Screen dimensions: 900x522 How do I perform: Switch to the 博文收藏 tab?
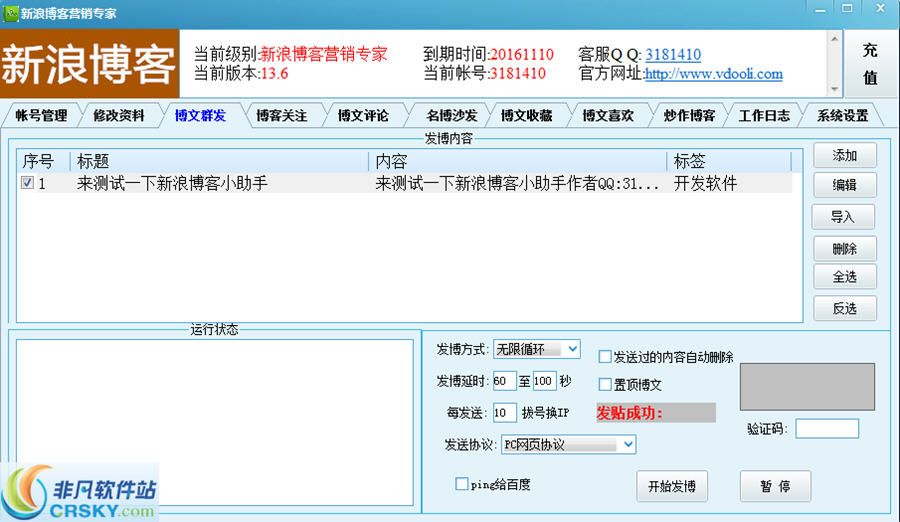tap(526, 115)
